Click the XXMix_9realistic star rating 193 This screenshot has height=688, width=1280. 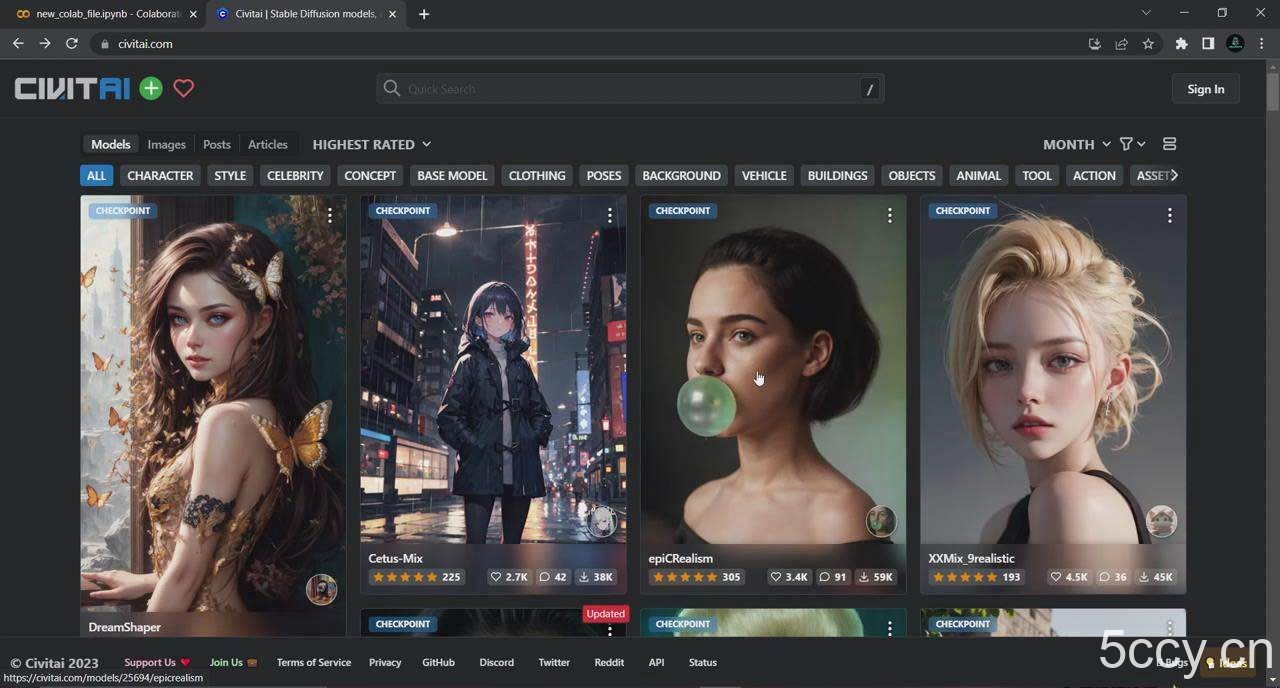click(x=976, y=577)
